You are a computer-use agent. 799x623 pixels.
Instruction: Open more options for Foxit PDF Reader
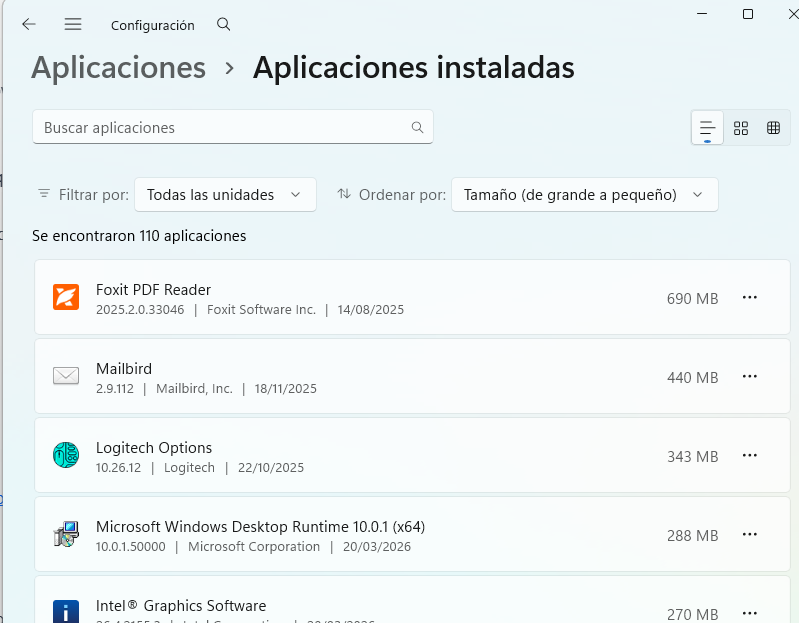click(750, 297)
